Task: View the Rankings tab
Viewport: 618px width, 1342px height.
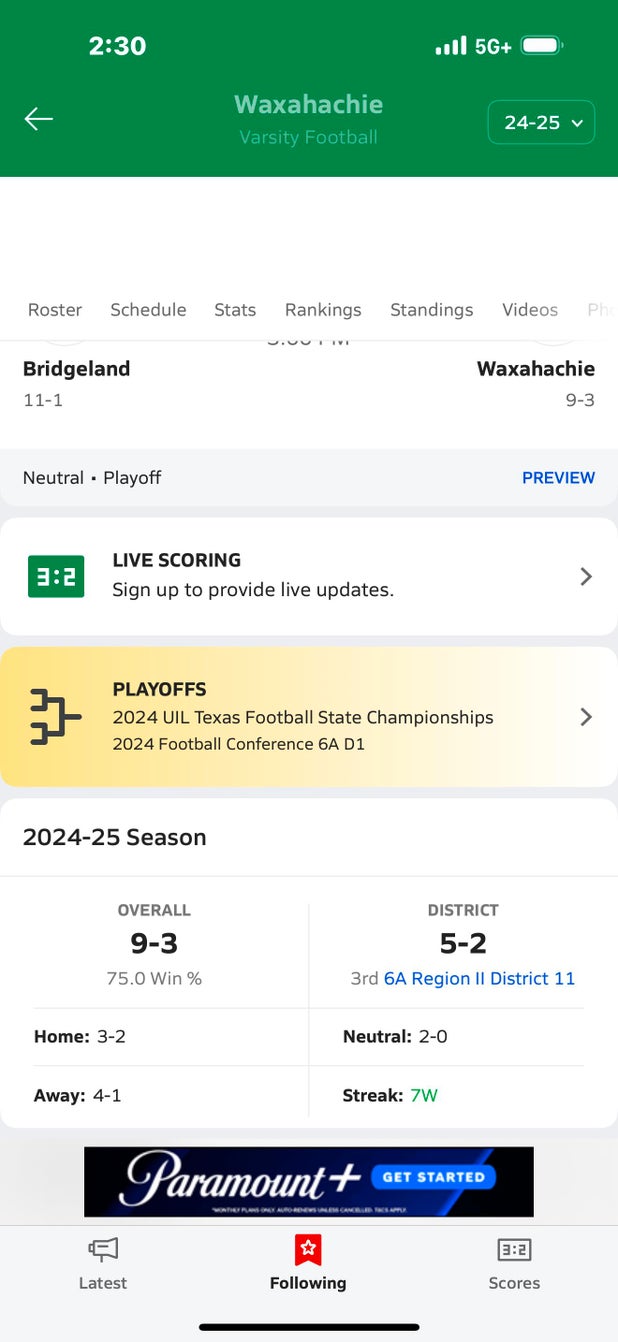Action: pyautogui.click(x=323, y=310)
